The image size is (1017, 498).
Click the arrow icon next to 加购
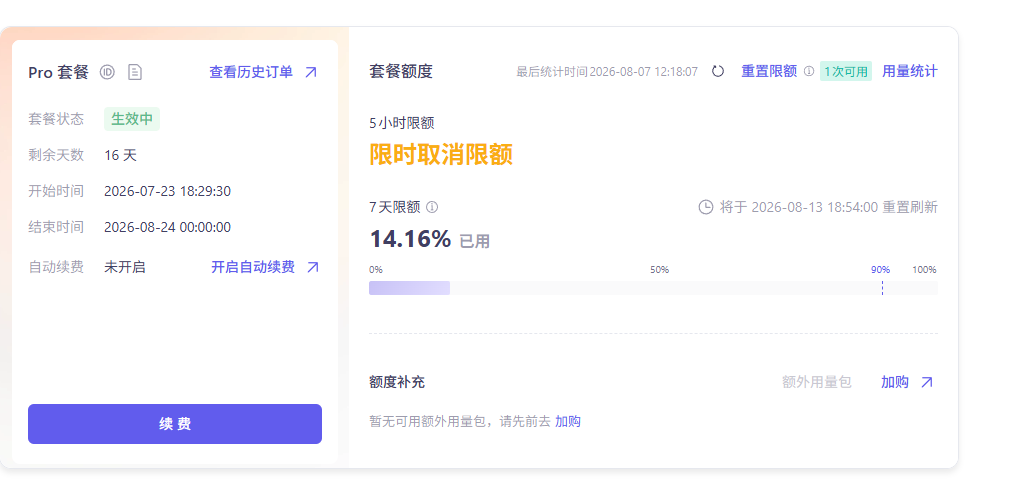(927, 383)
